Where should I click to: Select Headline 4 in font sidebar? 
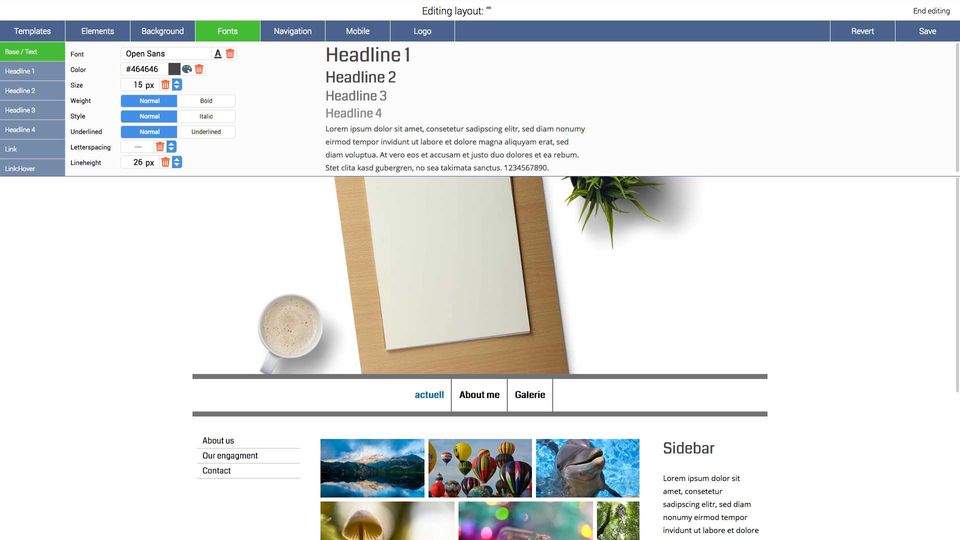tap(32, 130)
